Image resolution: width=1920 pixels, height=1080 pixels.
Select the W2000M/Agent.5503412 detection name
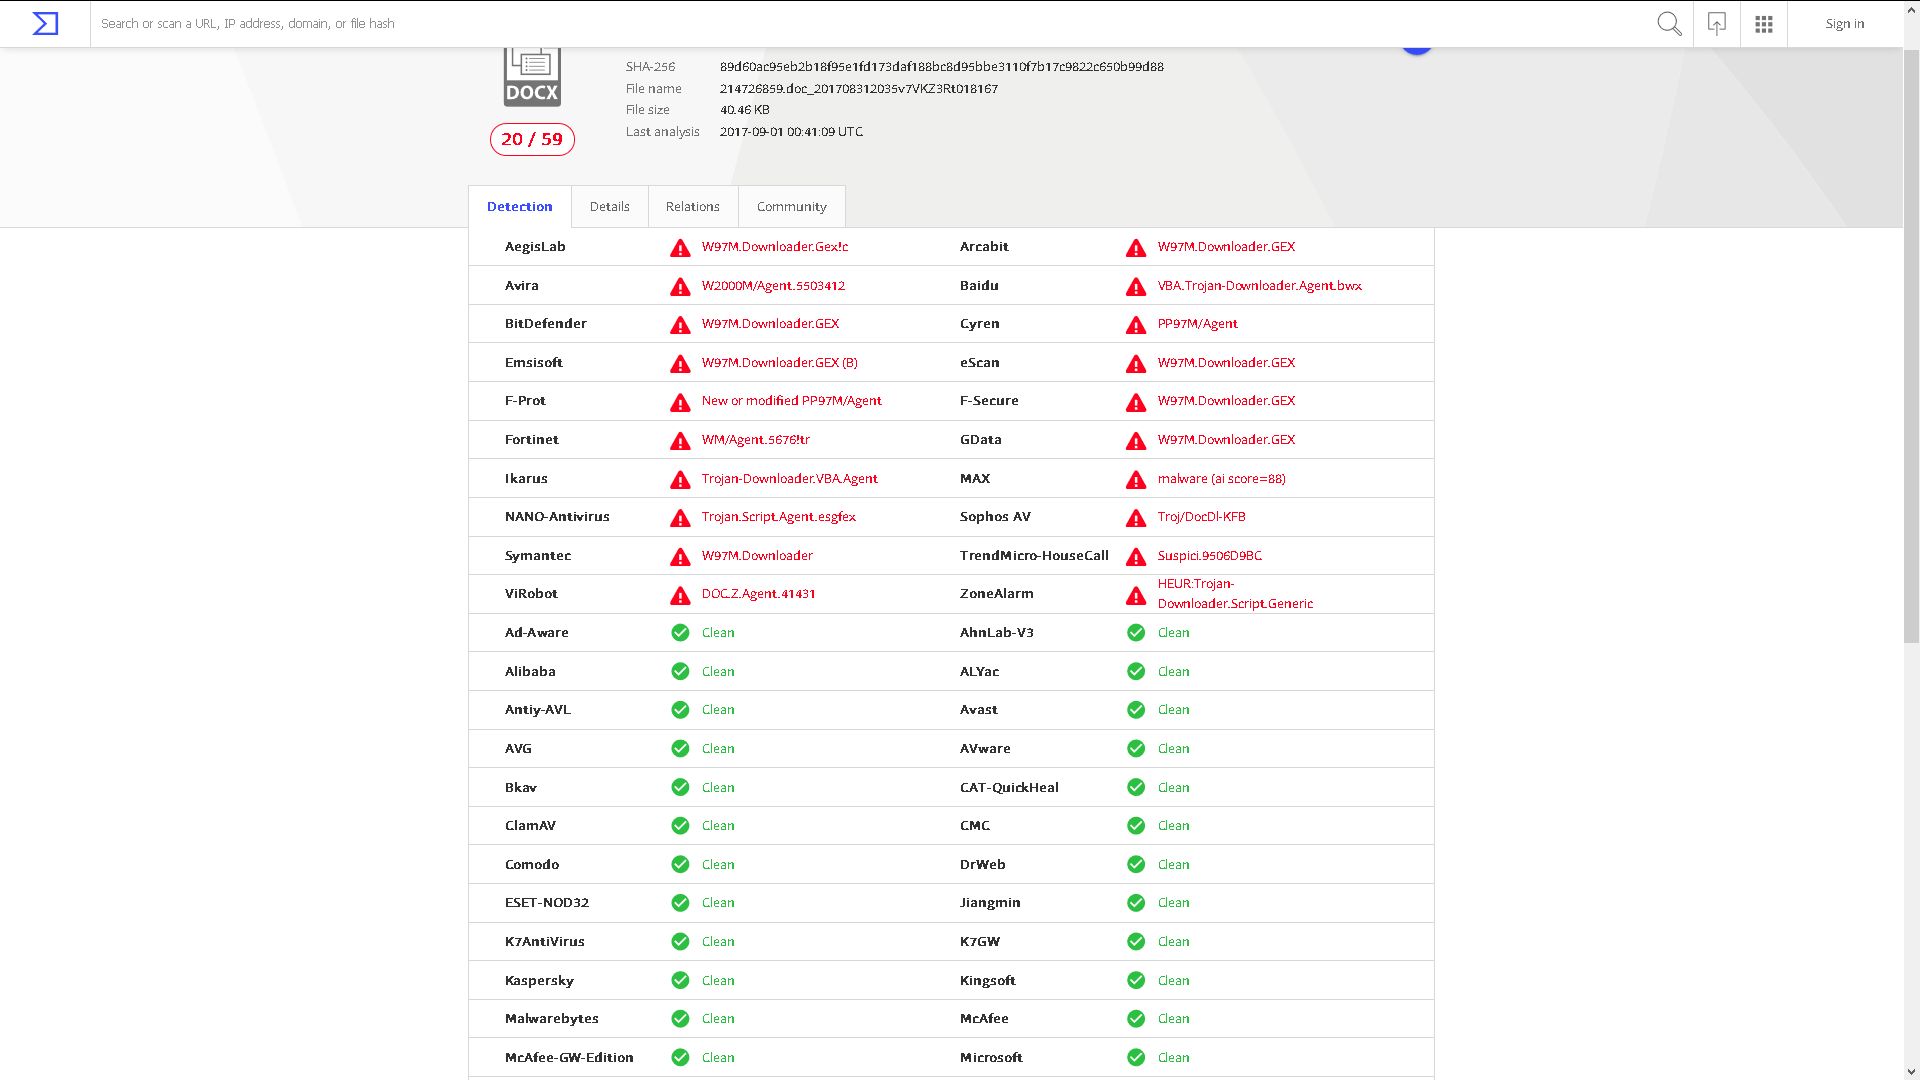pyautogui.click(x=773, y=286)
